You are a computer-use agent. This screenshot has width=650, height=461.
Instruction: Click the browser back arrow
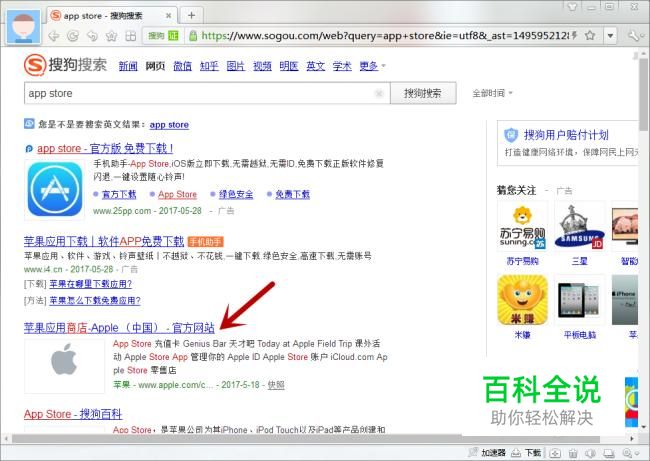[54, 36]
